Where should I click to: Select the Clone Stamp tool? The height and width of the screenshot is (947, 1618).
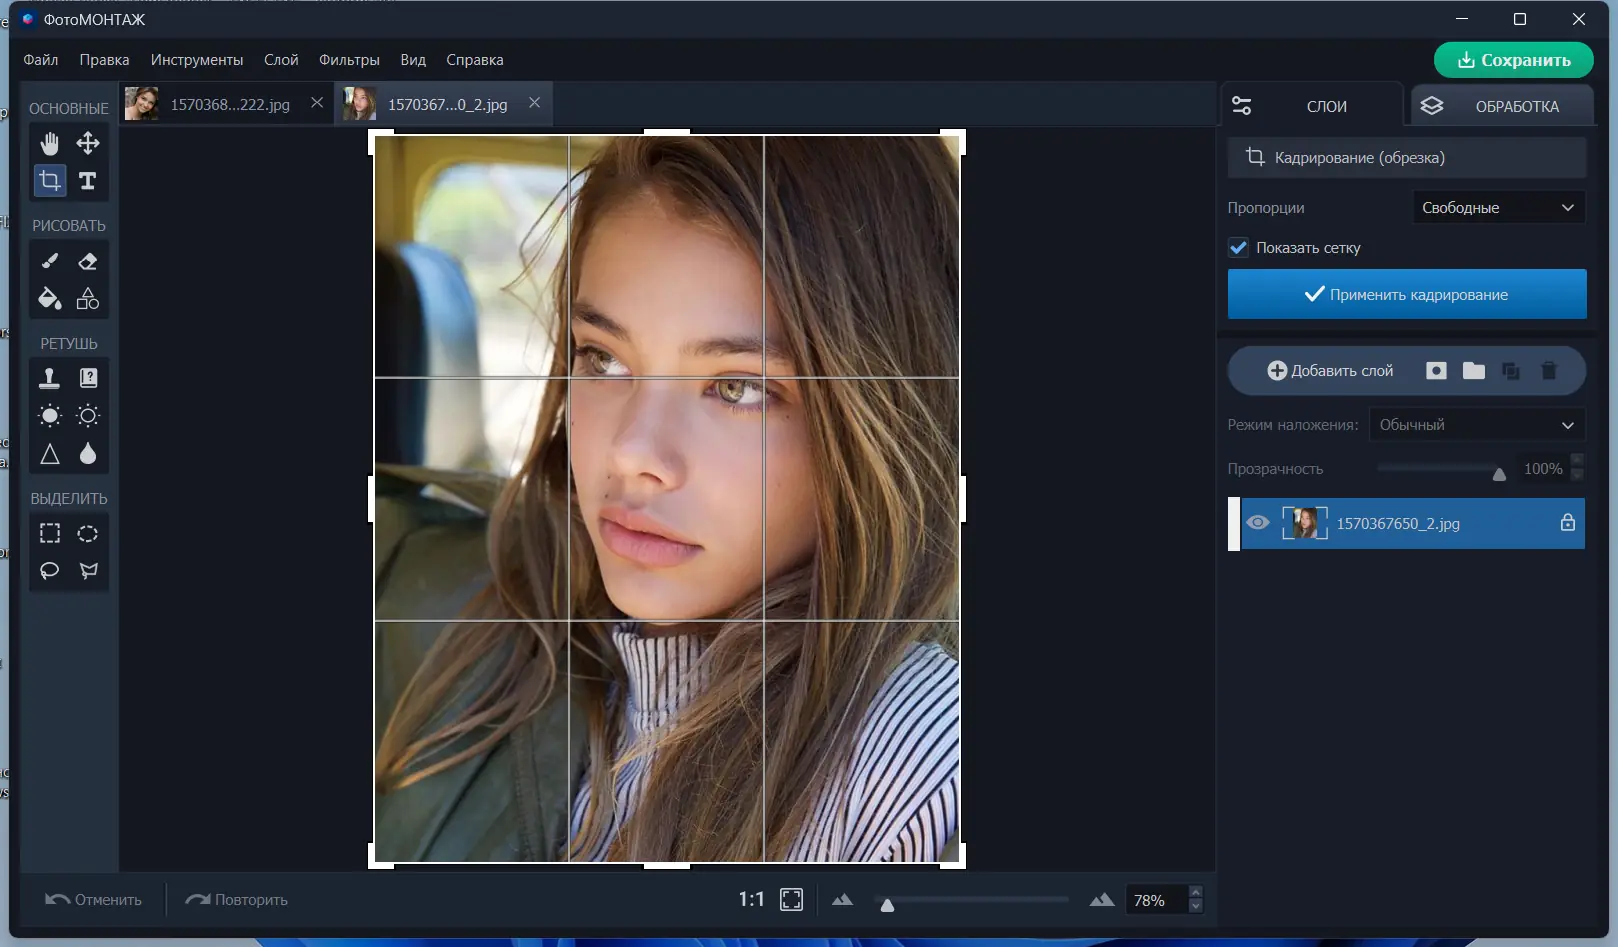pyautogui.click(x=49, y=378)
